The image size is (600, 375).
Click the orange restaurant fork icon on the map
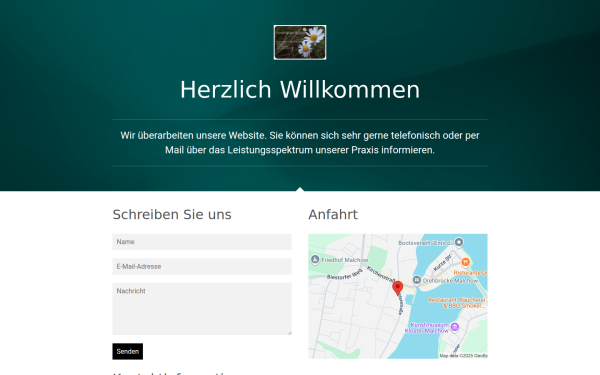tap(466, 262)
